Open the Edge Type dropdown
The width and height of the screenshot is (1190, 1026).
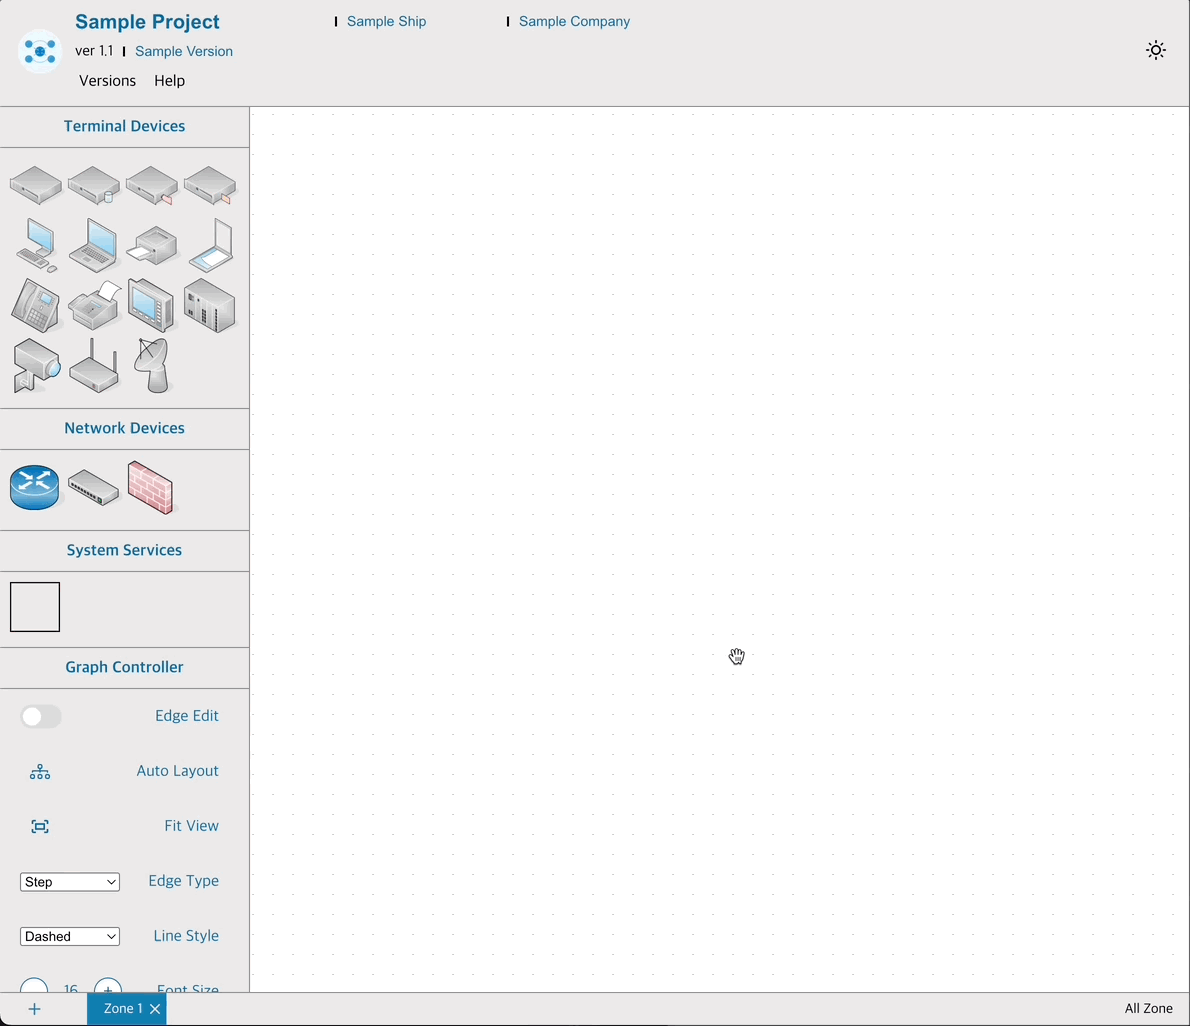click(x=70, y=882)
